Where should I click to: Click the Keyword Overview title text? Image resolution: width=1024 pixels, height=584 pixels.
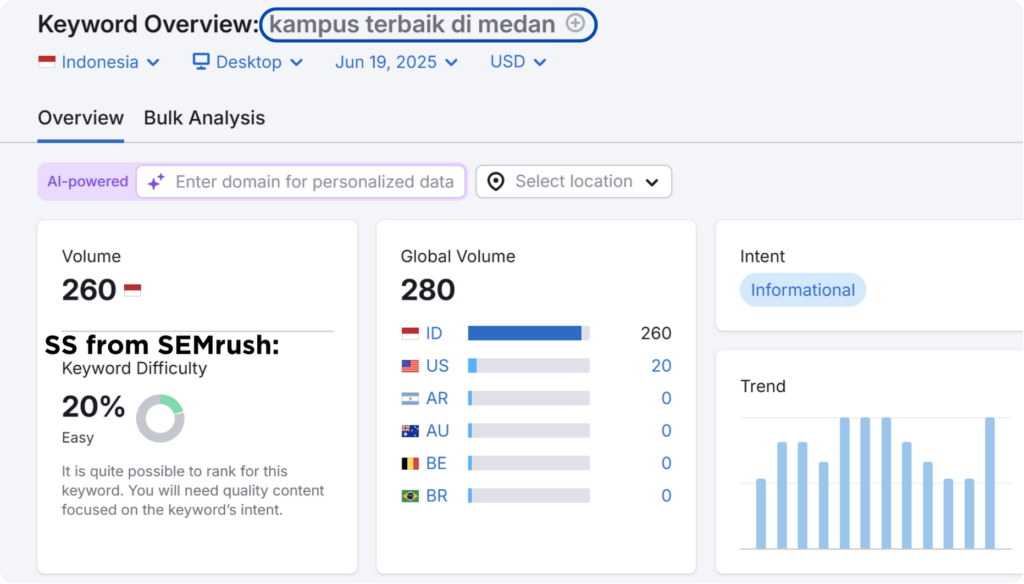148,24
